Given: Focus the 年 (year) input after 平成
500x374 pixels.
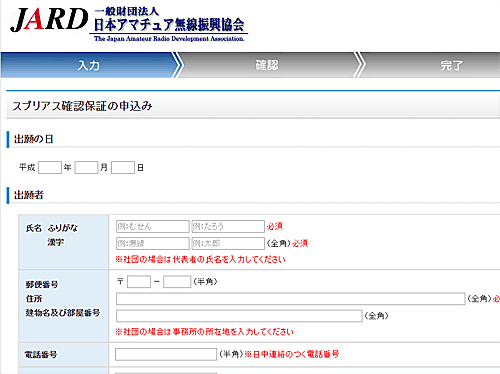Looking at the screenshot, I should [x=50, y=168].
